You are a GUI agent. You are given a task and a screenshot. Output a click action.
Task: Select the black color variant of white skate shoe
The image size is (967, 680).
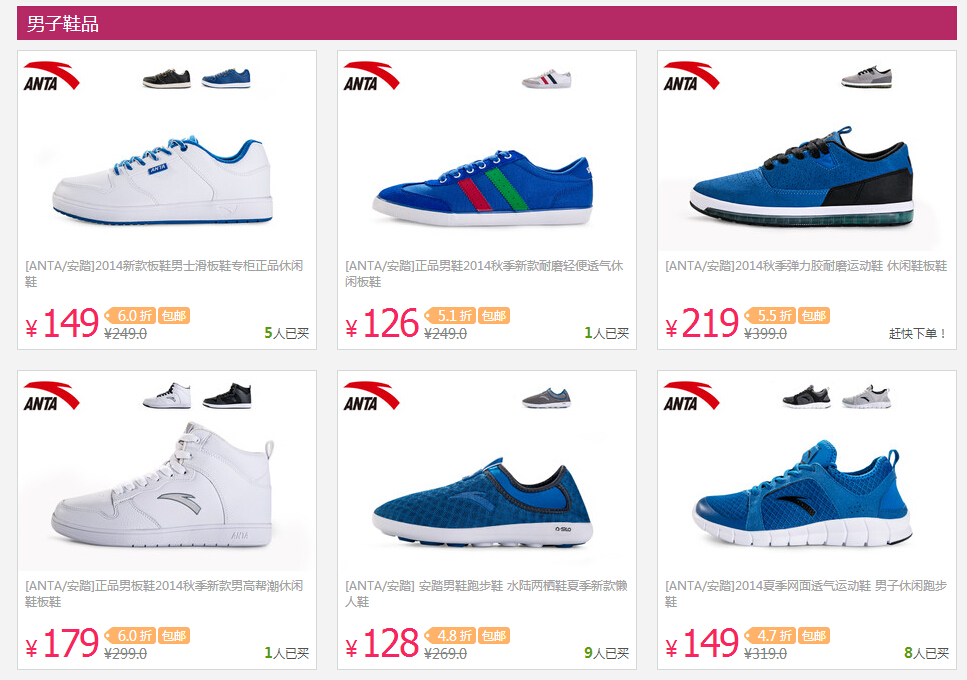(x=167, y=78)
